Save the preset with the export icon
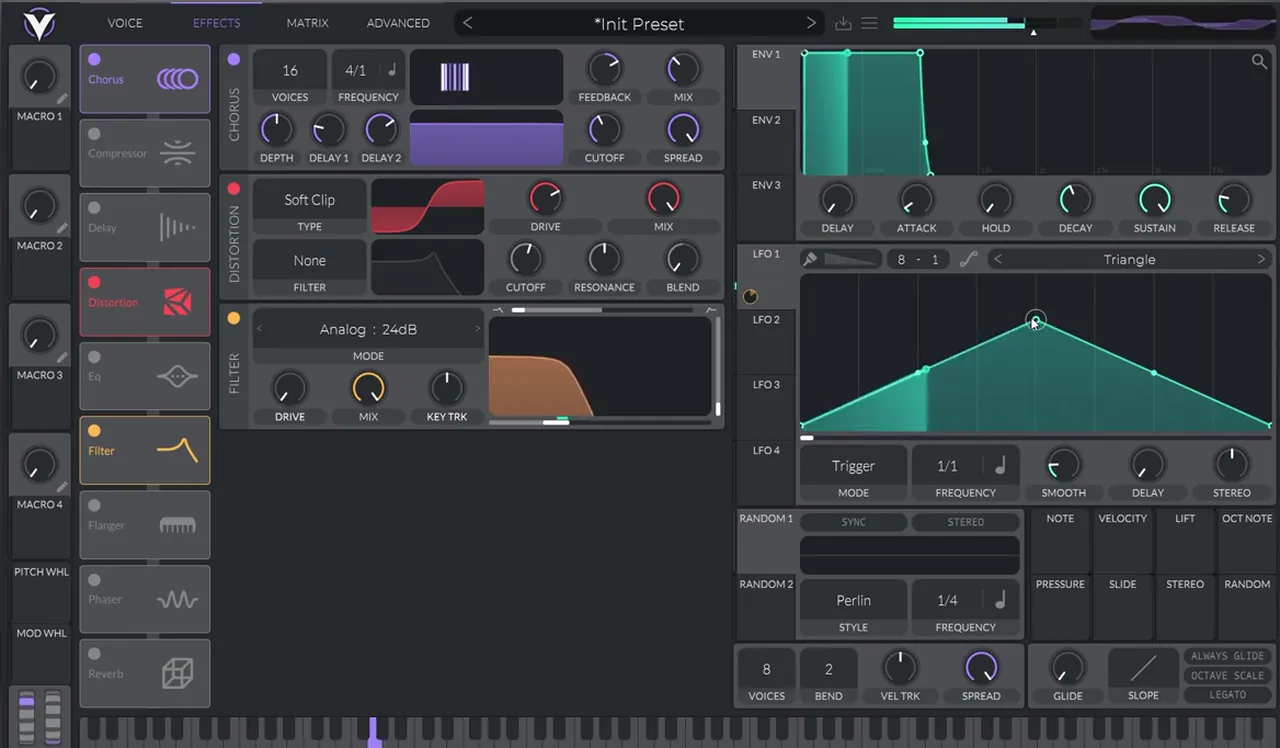This screenshot has width=1280, height=748. (843, 23)
